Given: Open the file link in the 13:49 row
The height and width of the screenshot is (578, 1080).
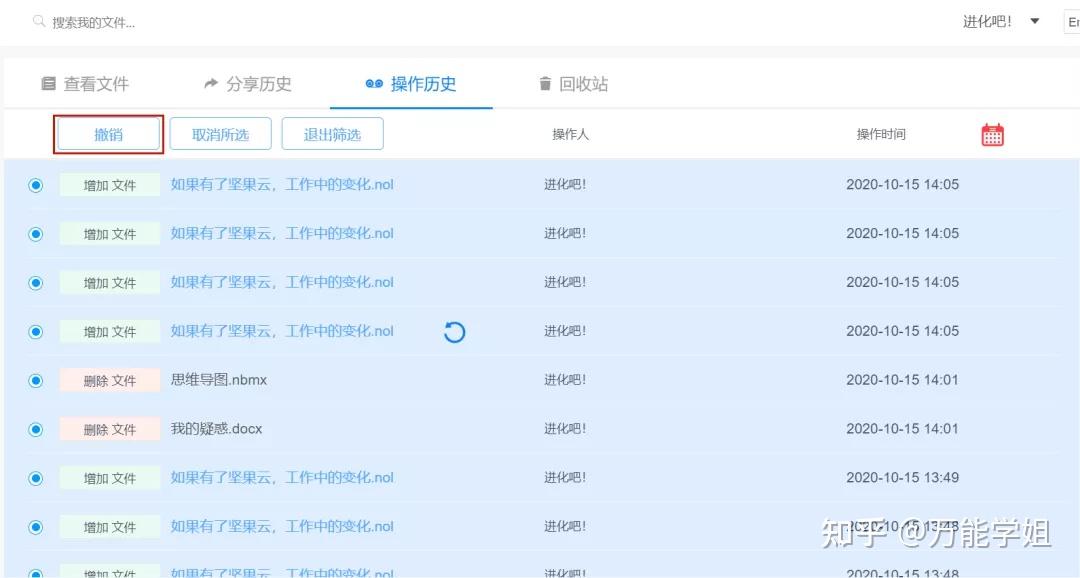Looking at the screenshot, I should pyautogui.click(x=282, y=477).
